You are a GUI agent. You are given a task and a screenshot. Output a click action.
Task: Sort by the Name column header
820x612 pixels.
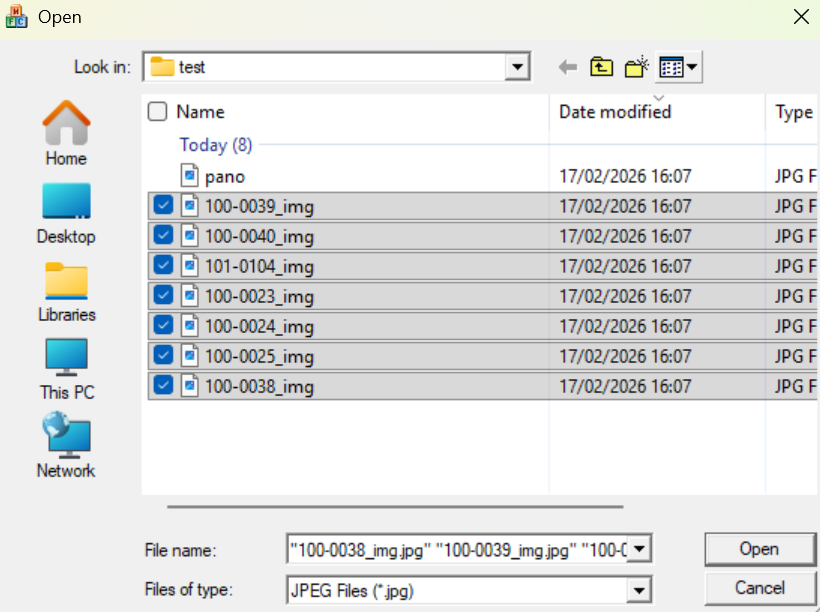point(200,112)
